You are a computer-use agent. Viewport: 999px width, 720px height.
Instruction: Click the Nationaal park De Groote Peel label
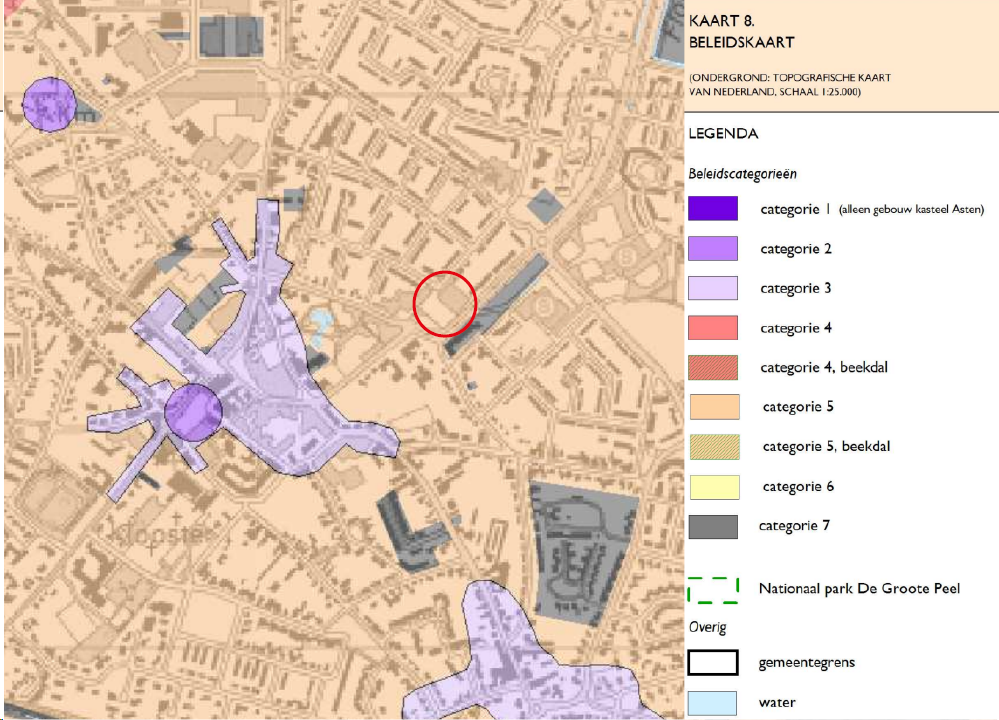[x=861, y=589]
